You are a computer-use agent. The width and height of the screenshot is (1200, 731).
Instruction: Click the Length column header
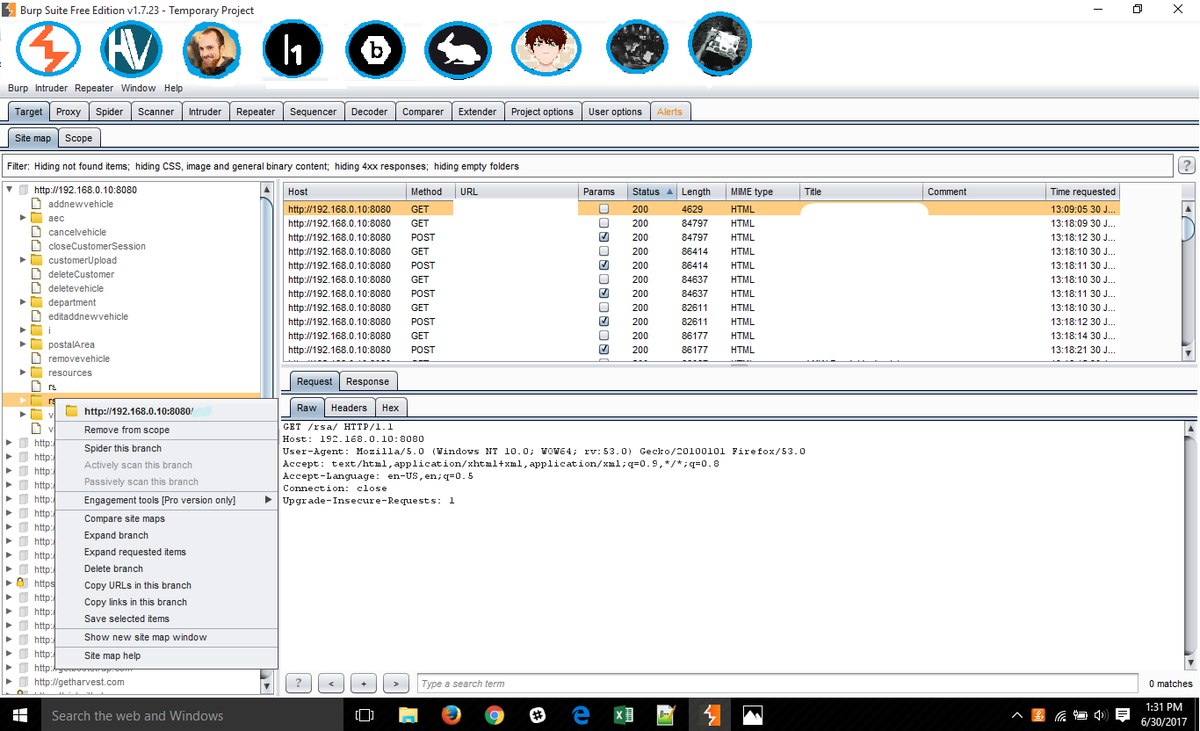[x=701, y=191]
